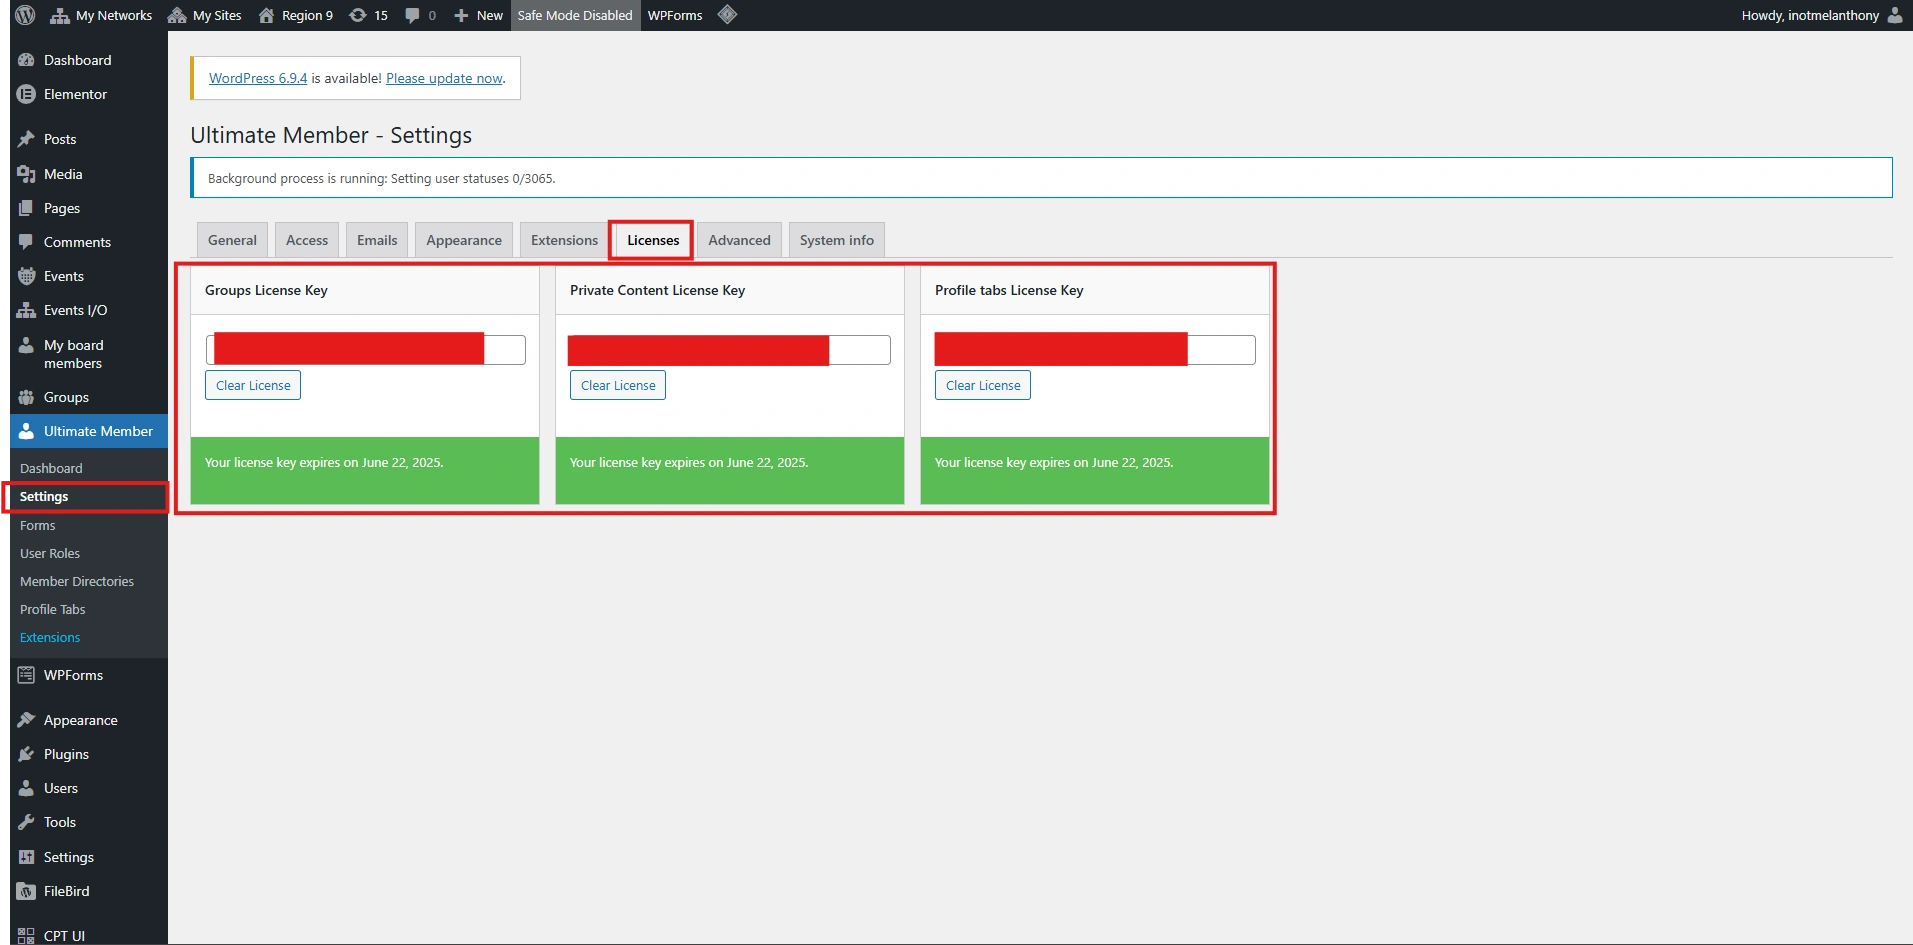Screen dimensions: 1913x945
Task: Click the Posts pushpin icon
Action: click(x=27, y=139)
